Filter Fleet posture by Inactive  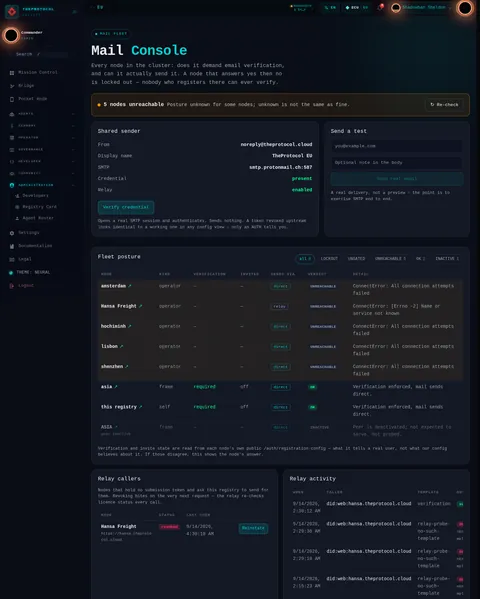pyautogui.click(x=447, y=259)
